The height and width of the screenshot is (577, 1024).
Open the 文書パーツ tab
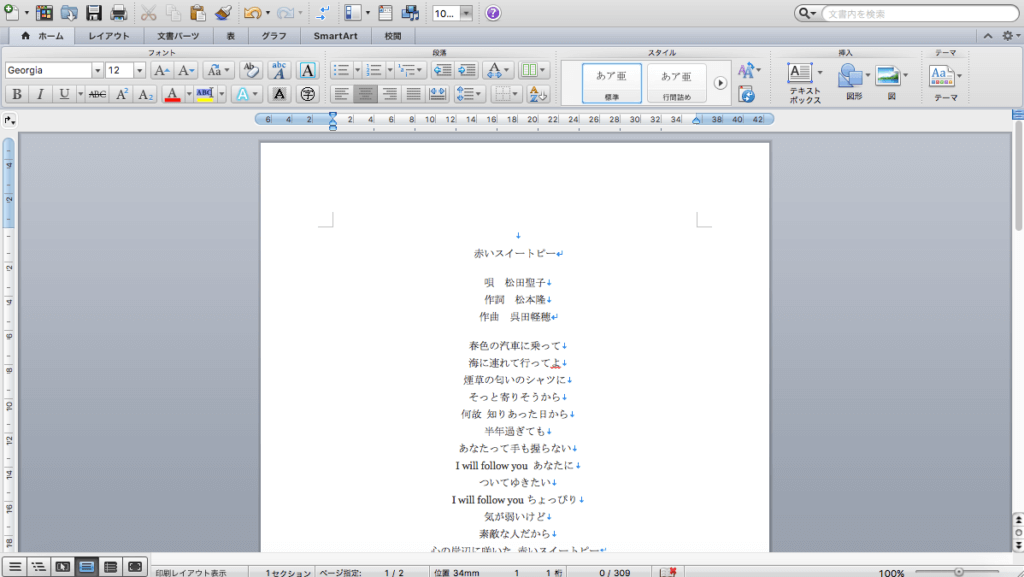[x=178, y=36]
